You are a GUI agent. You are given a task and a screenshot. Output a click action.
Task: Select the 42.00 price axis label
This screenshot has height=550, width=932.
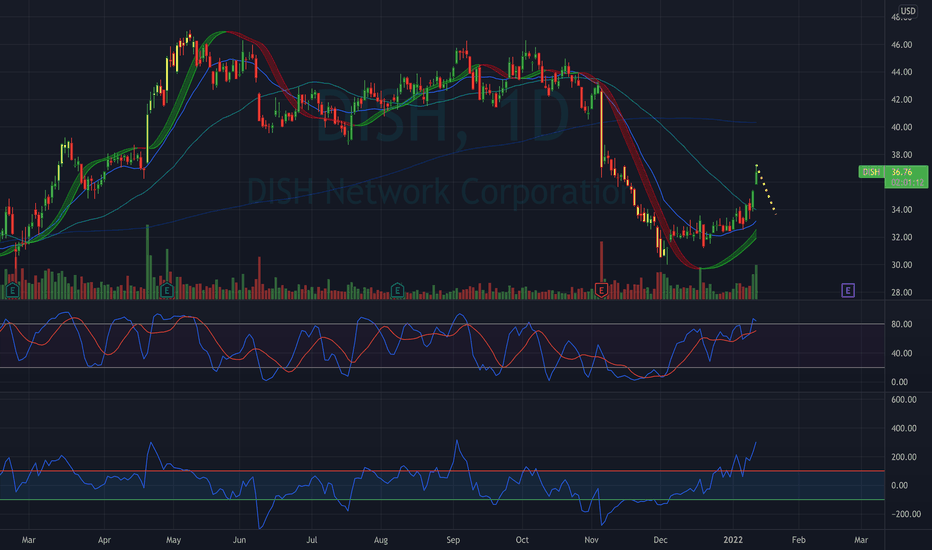(901, 99)
